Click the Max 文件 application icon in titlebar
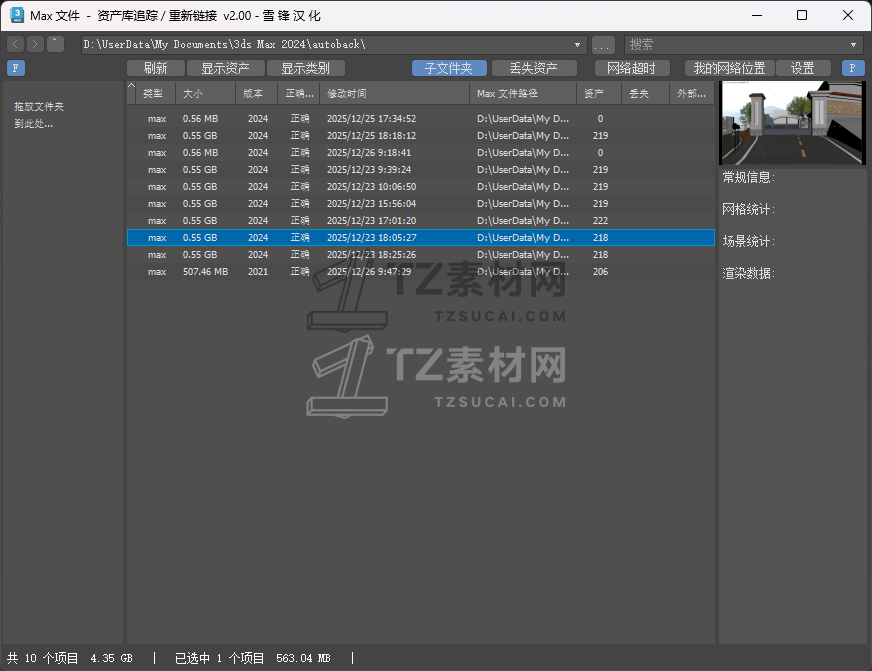872x671 pixels. 14,15
